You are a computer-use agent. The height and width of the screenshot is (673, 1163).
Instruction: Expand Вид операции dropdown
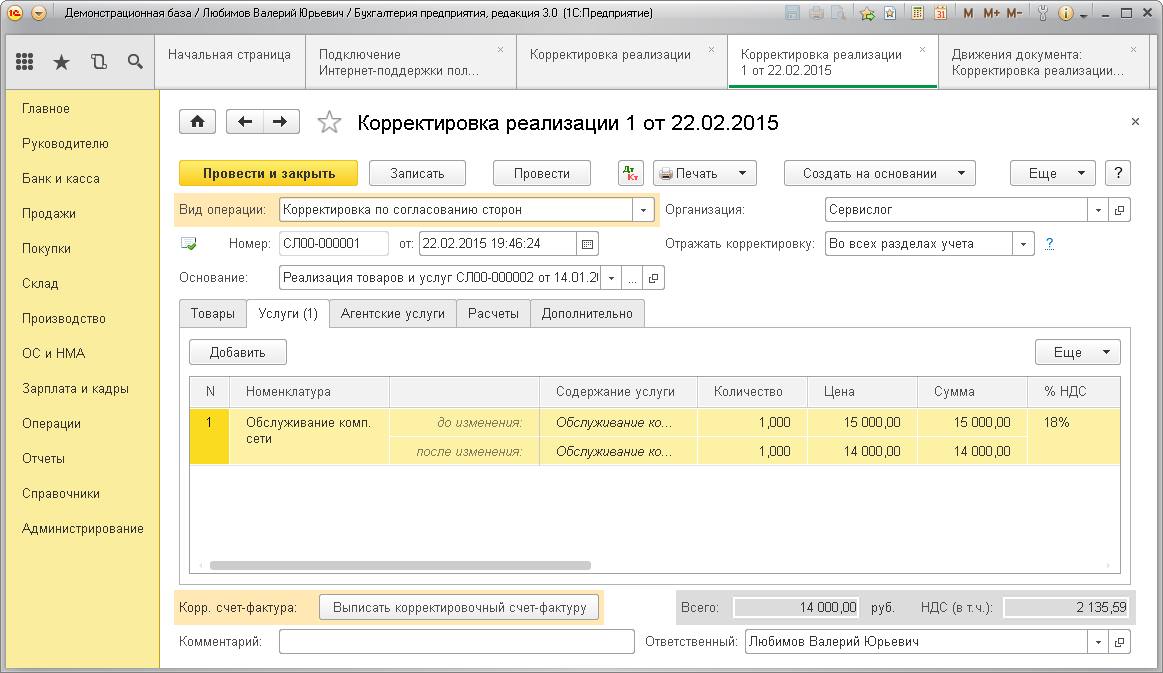click(643, 210)
